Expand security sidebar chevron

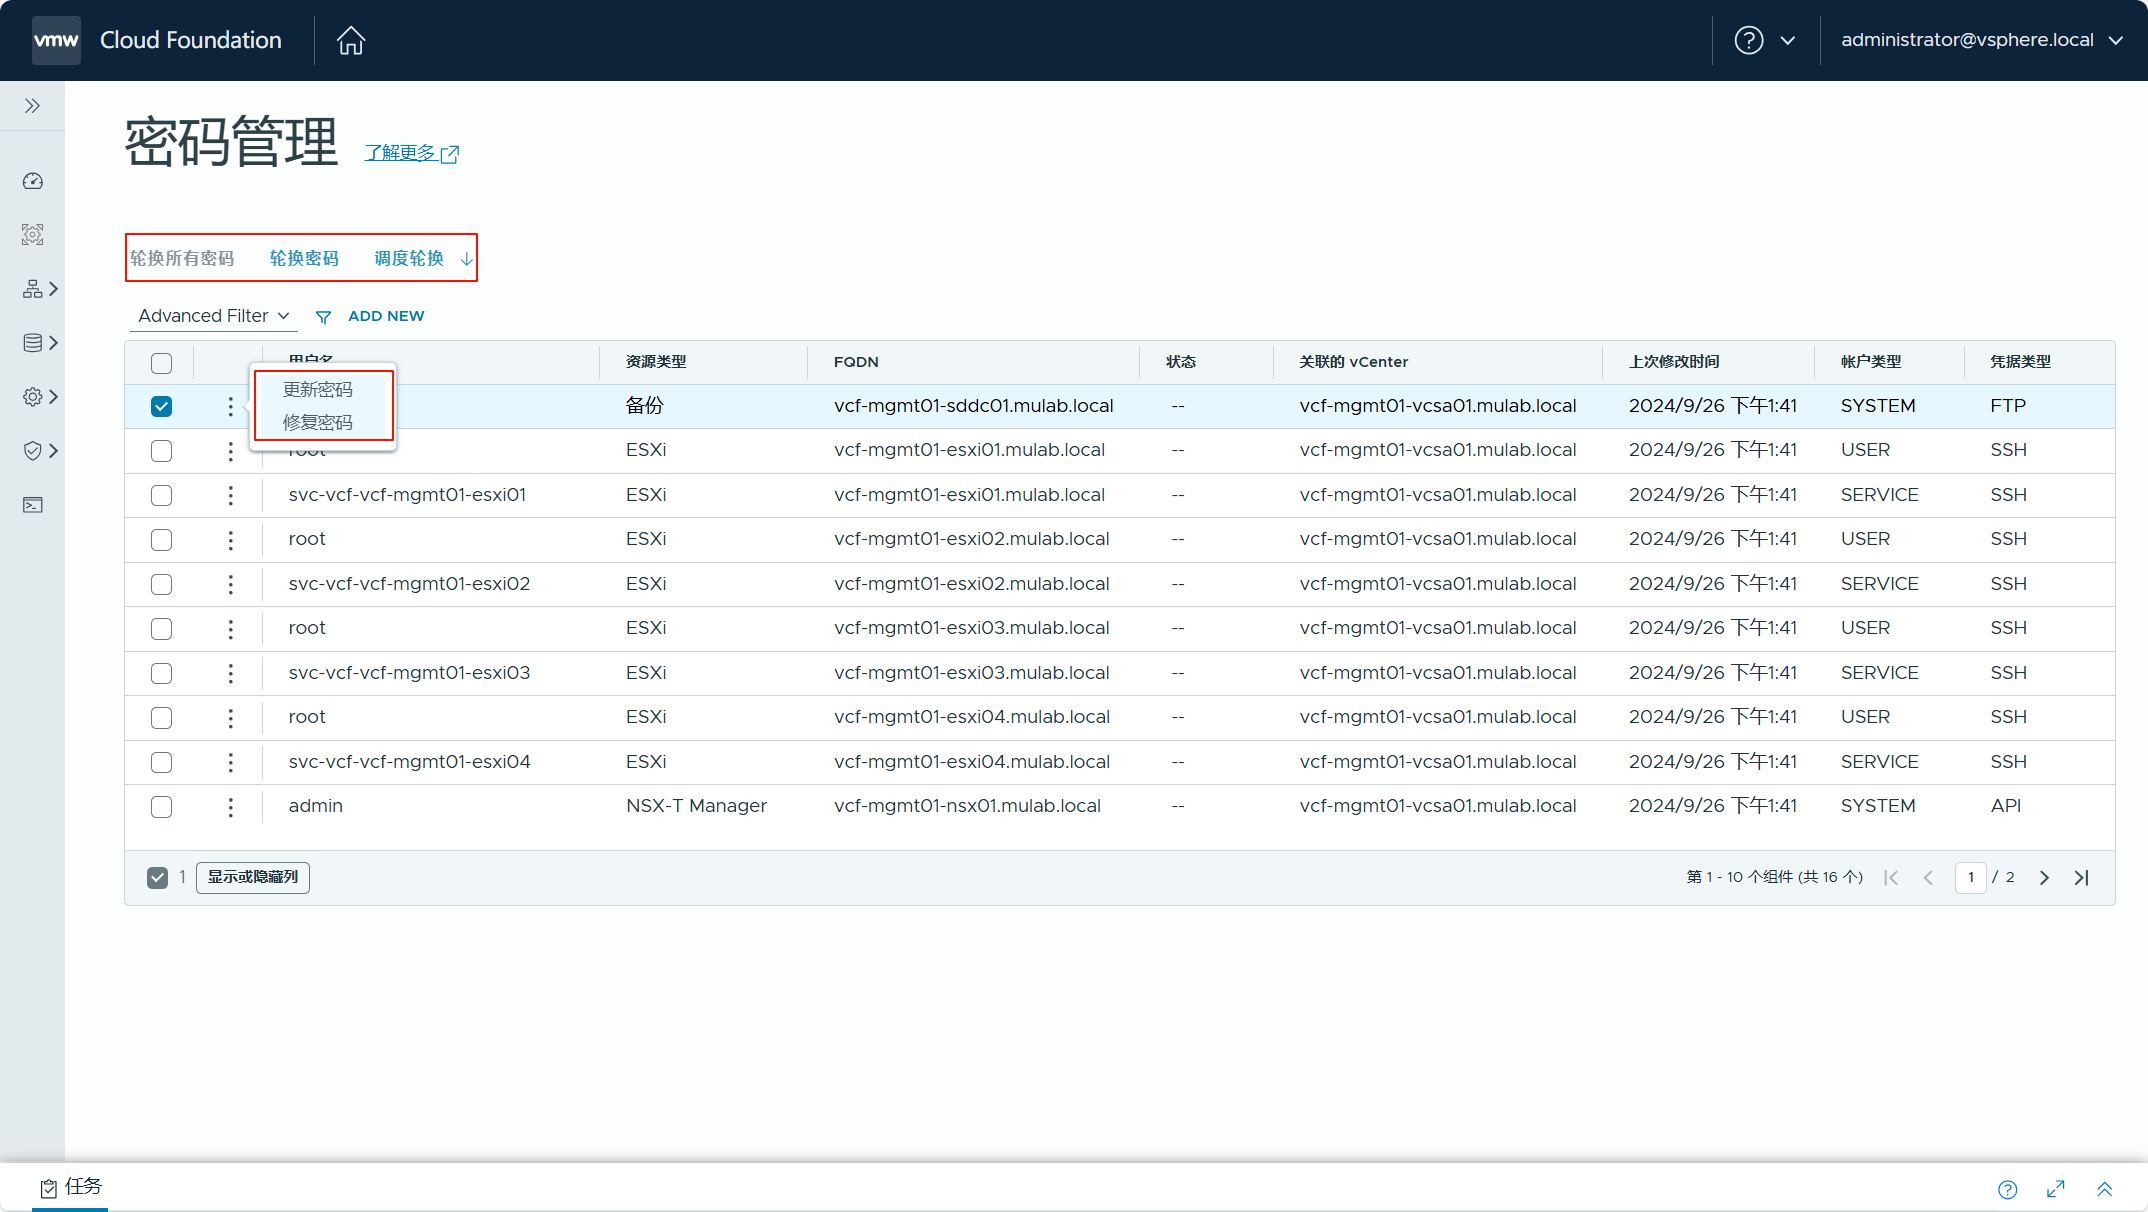click(54, 451)
